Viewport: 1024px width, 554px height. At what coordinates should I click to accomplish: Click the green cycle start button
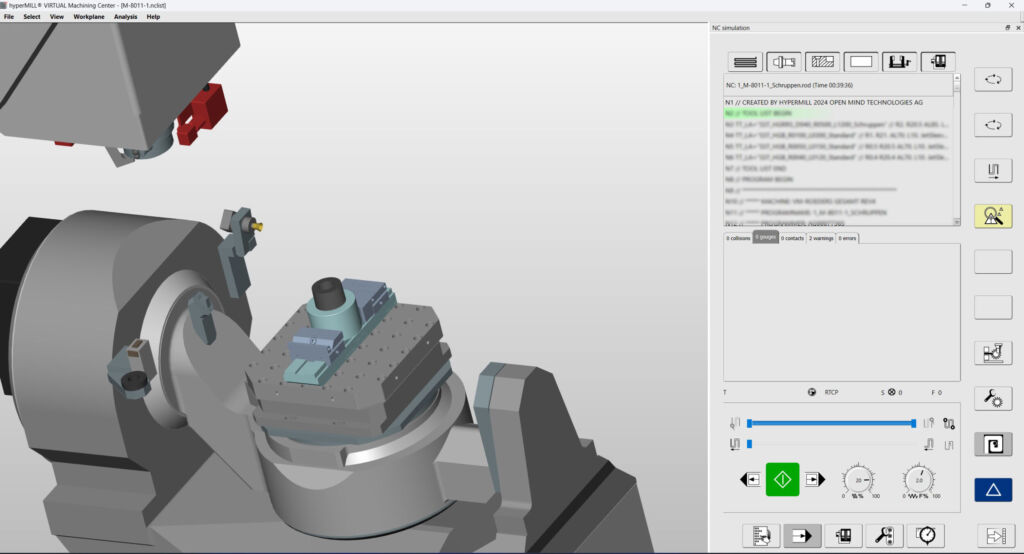(782, 479)
